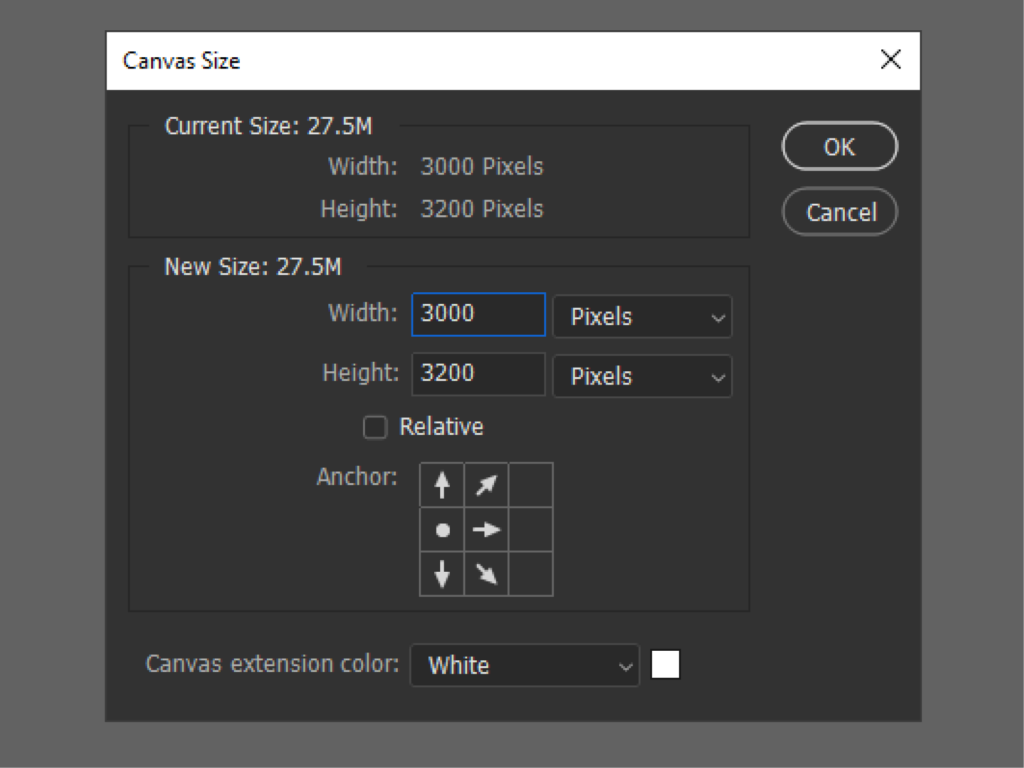The width and height of the screenshot is (1024, 768).
Task: Select the empty middle-right anchor grid cell
Action: (x=530, y=530)
